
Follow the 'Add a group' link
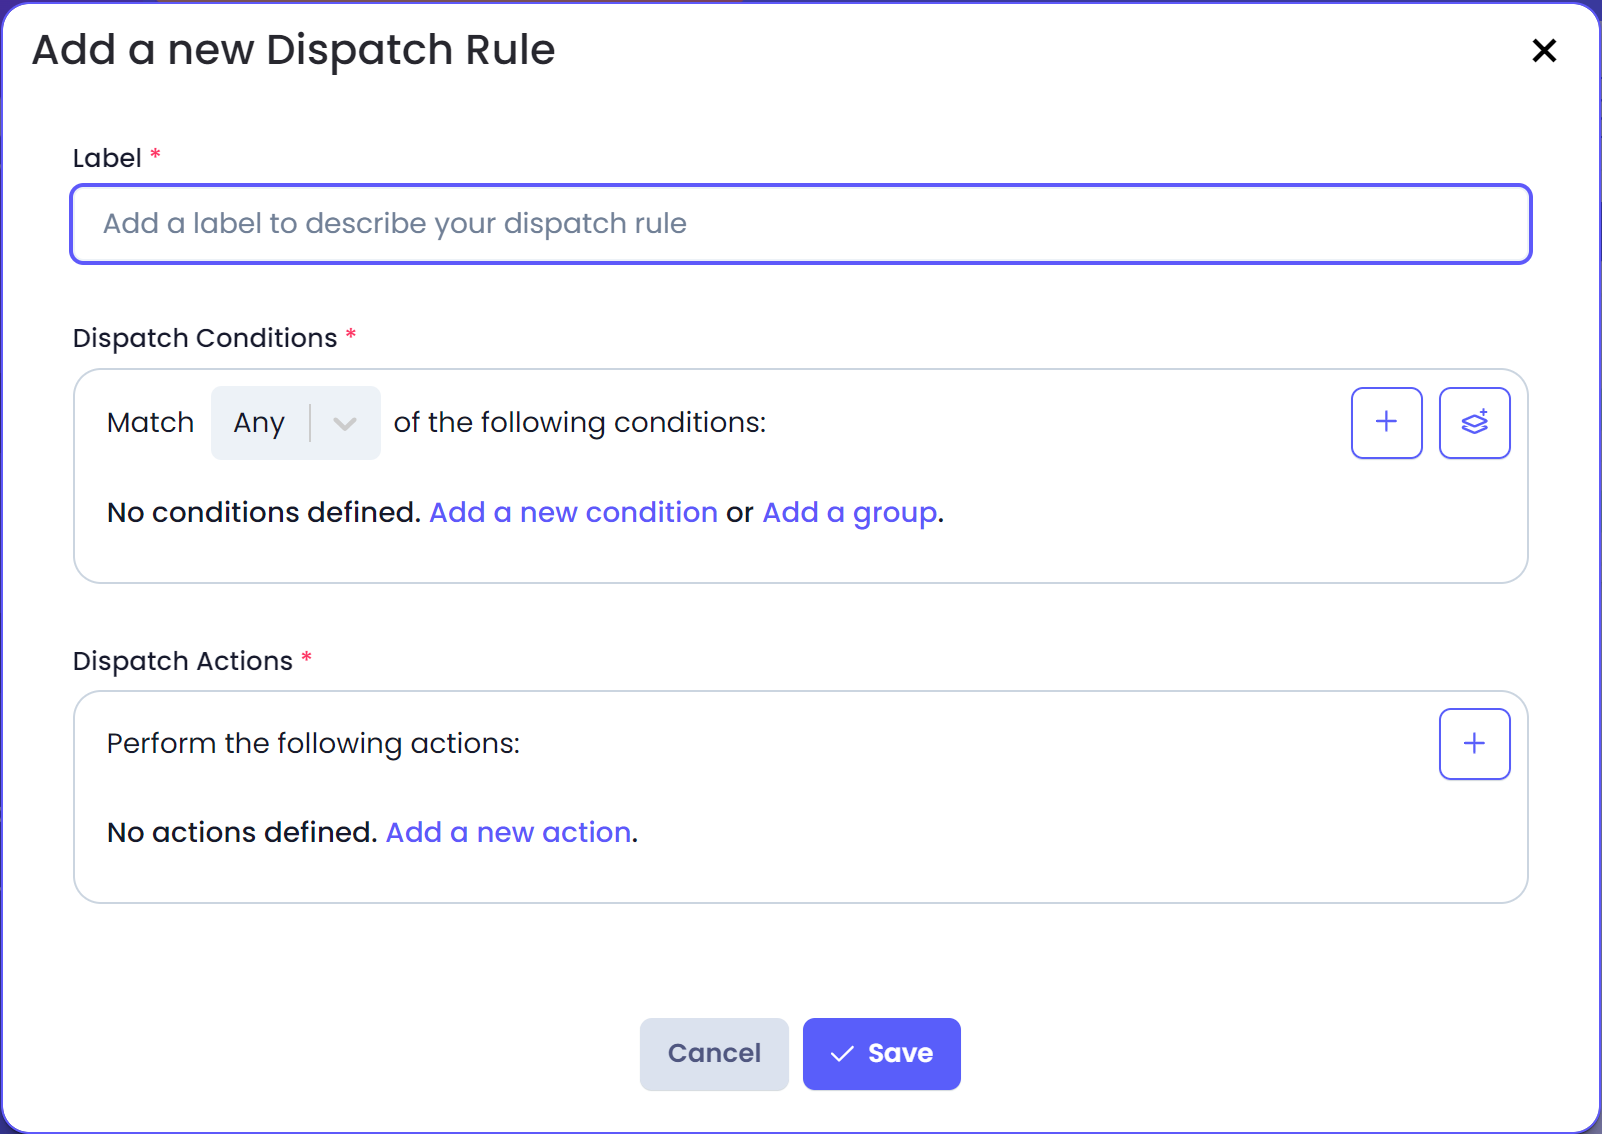850,512
